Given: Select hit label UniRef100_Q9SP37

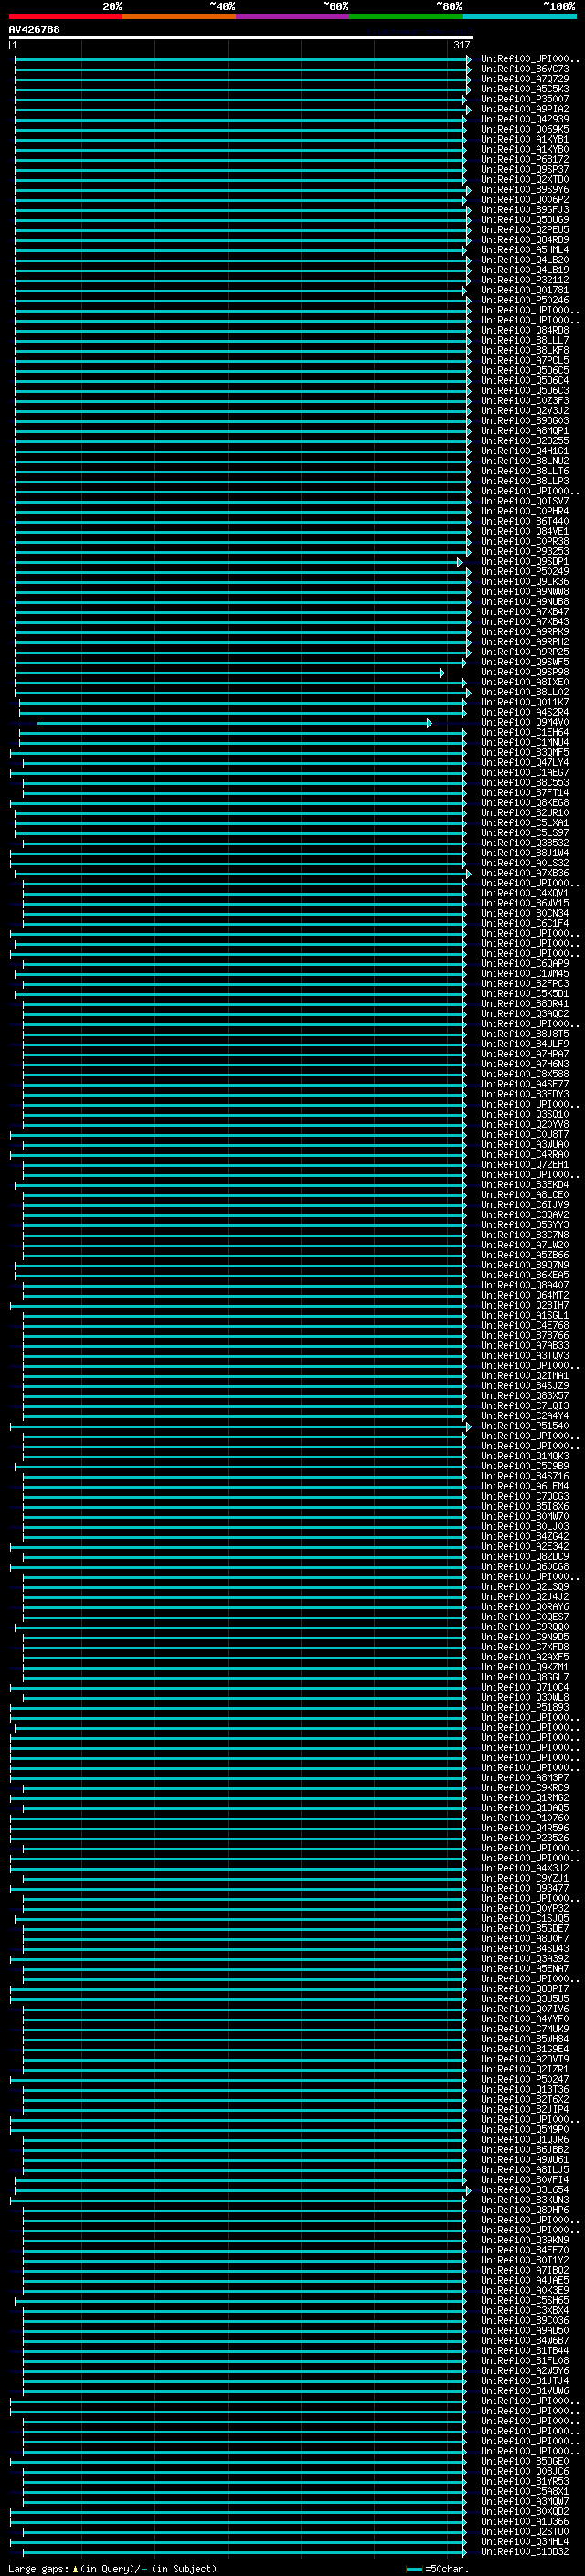Looking at the screenshot, I should [524, 169].
